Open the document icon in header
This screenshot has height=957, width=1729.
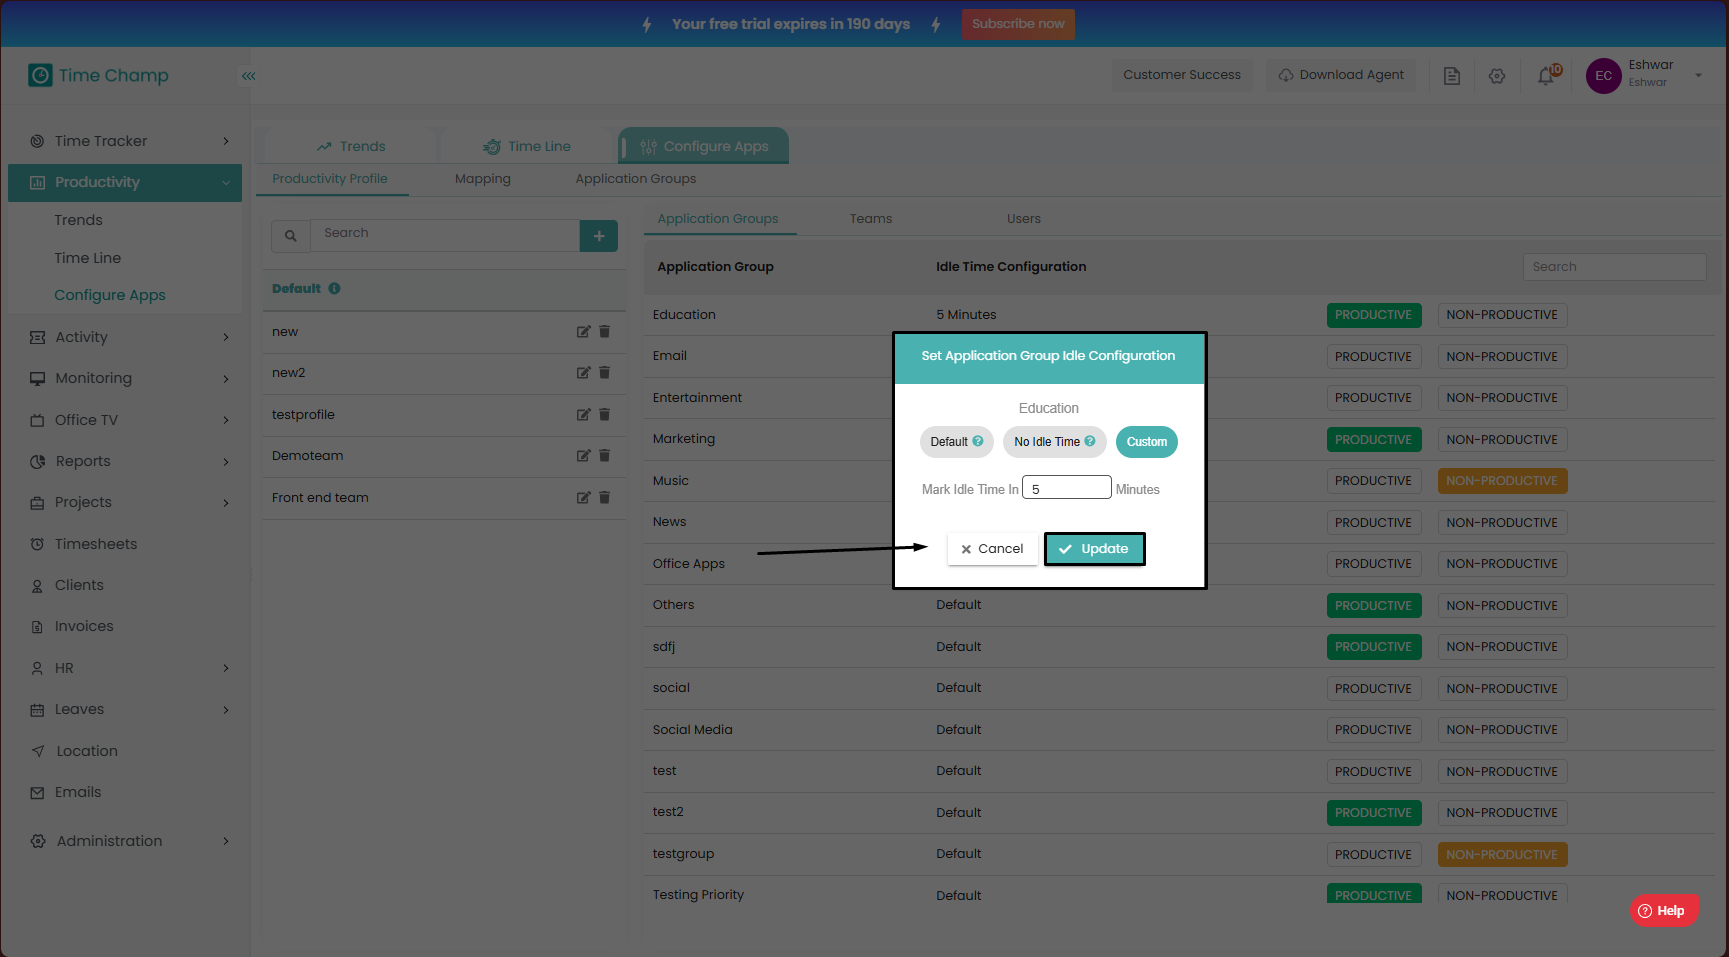point(1451,76)
